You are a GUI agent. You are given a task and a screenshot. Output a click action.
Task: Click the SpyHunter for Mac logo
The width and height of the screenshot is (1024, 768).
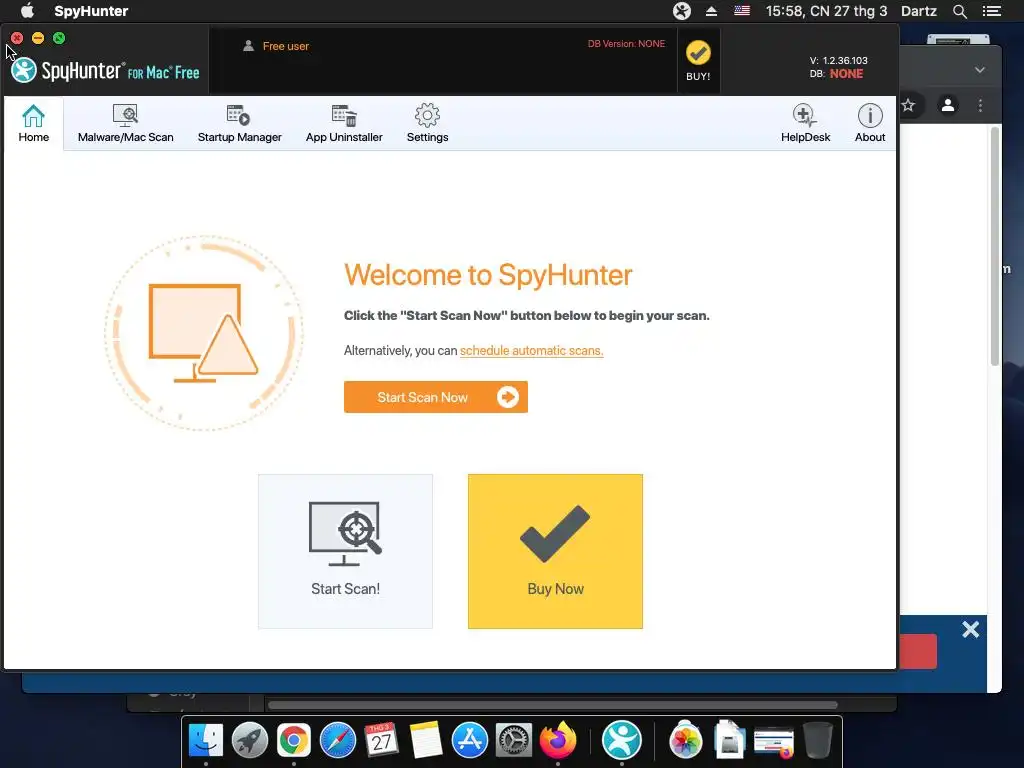point(105,71)
